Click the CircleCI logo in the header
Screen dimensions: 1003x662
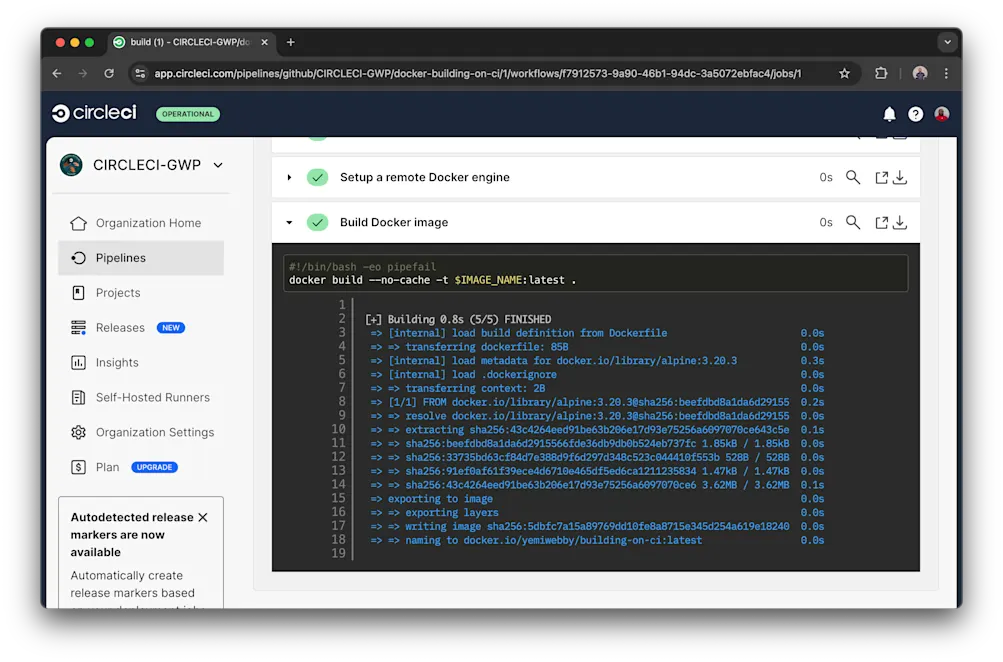pos(94,113)
